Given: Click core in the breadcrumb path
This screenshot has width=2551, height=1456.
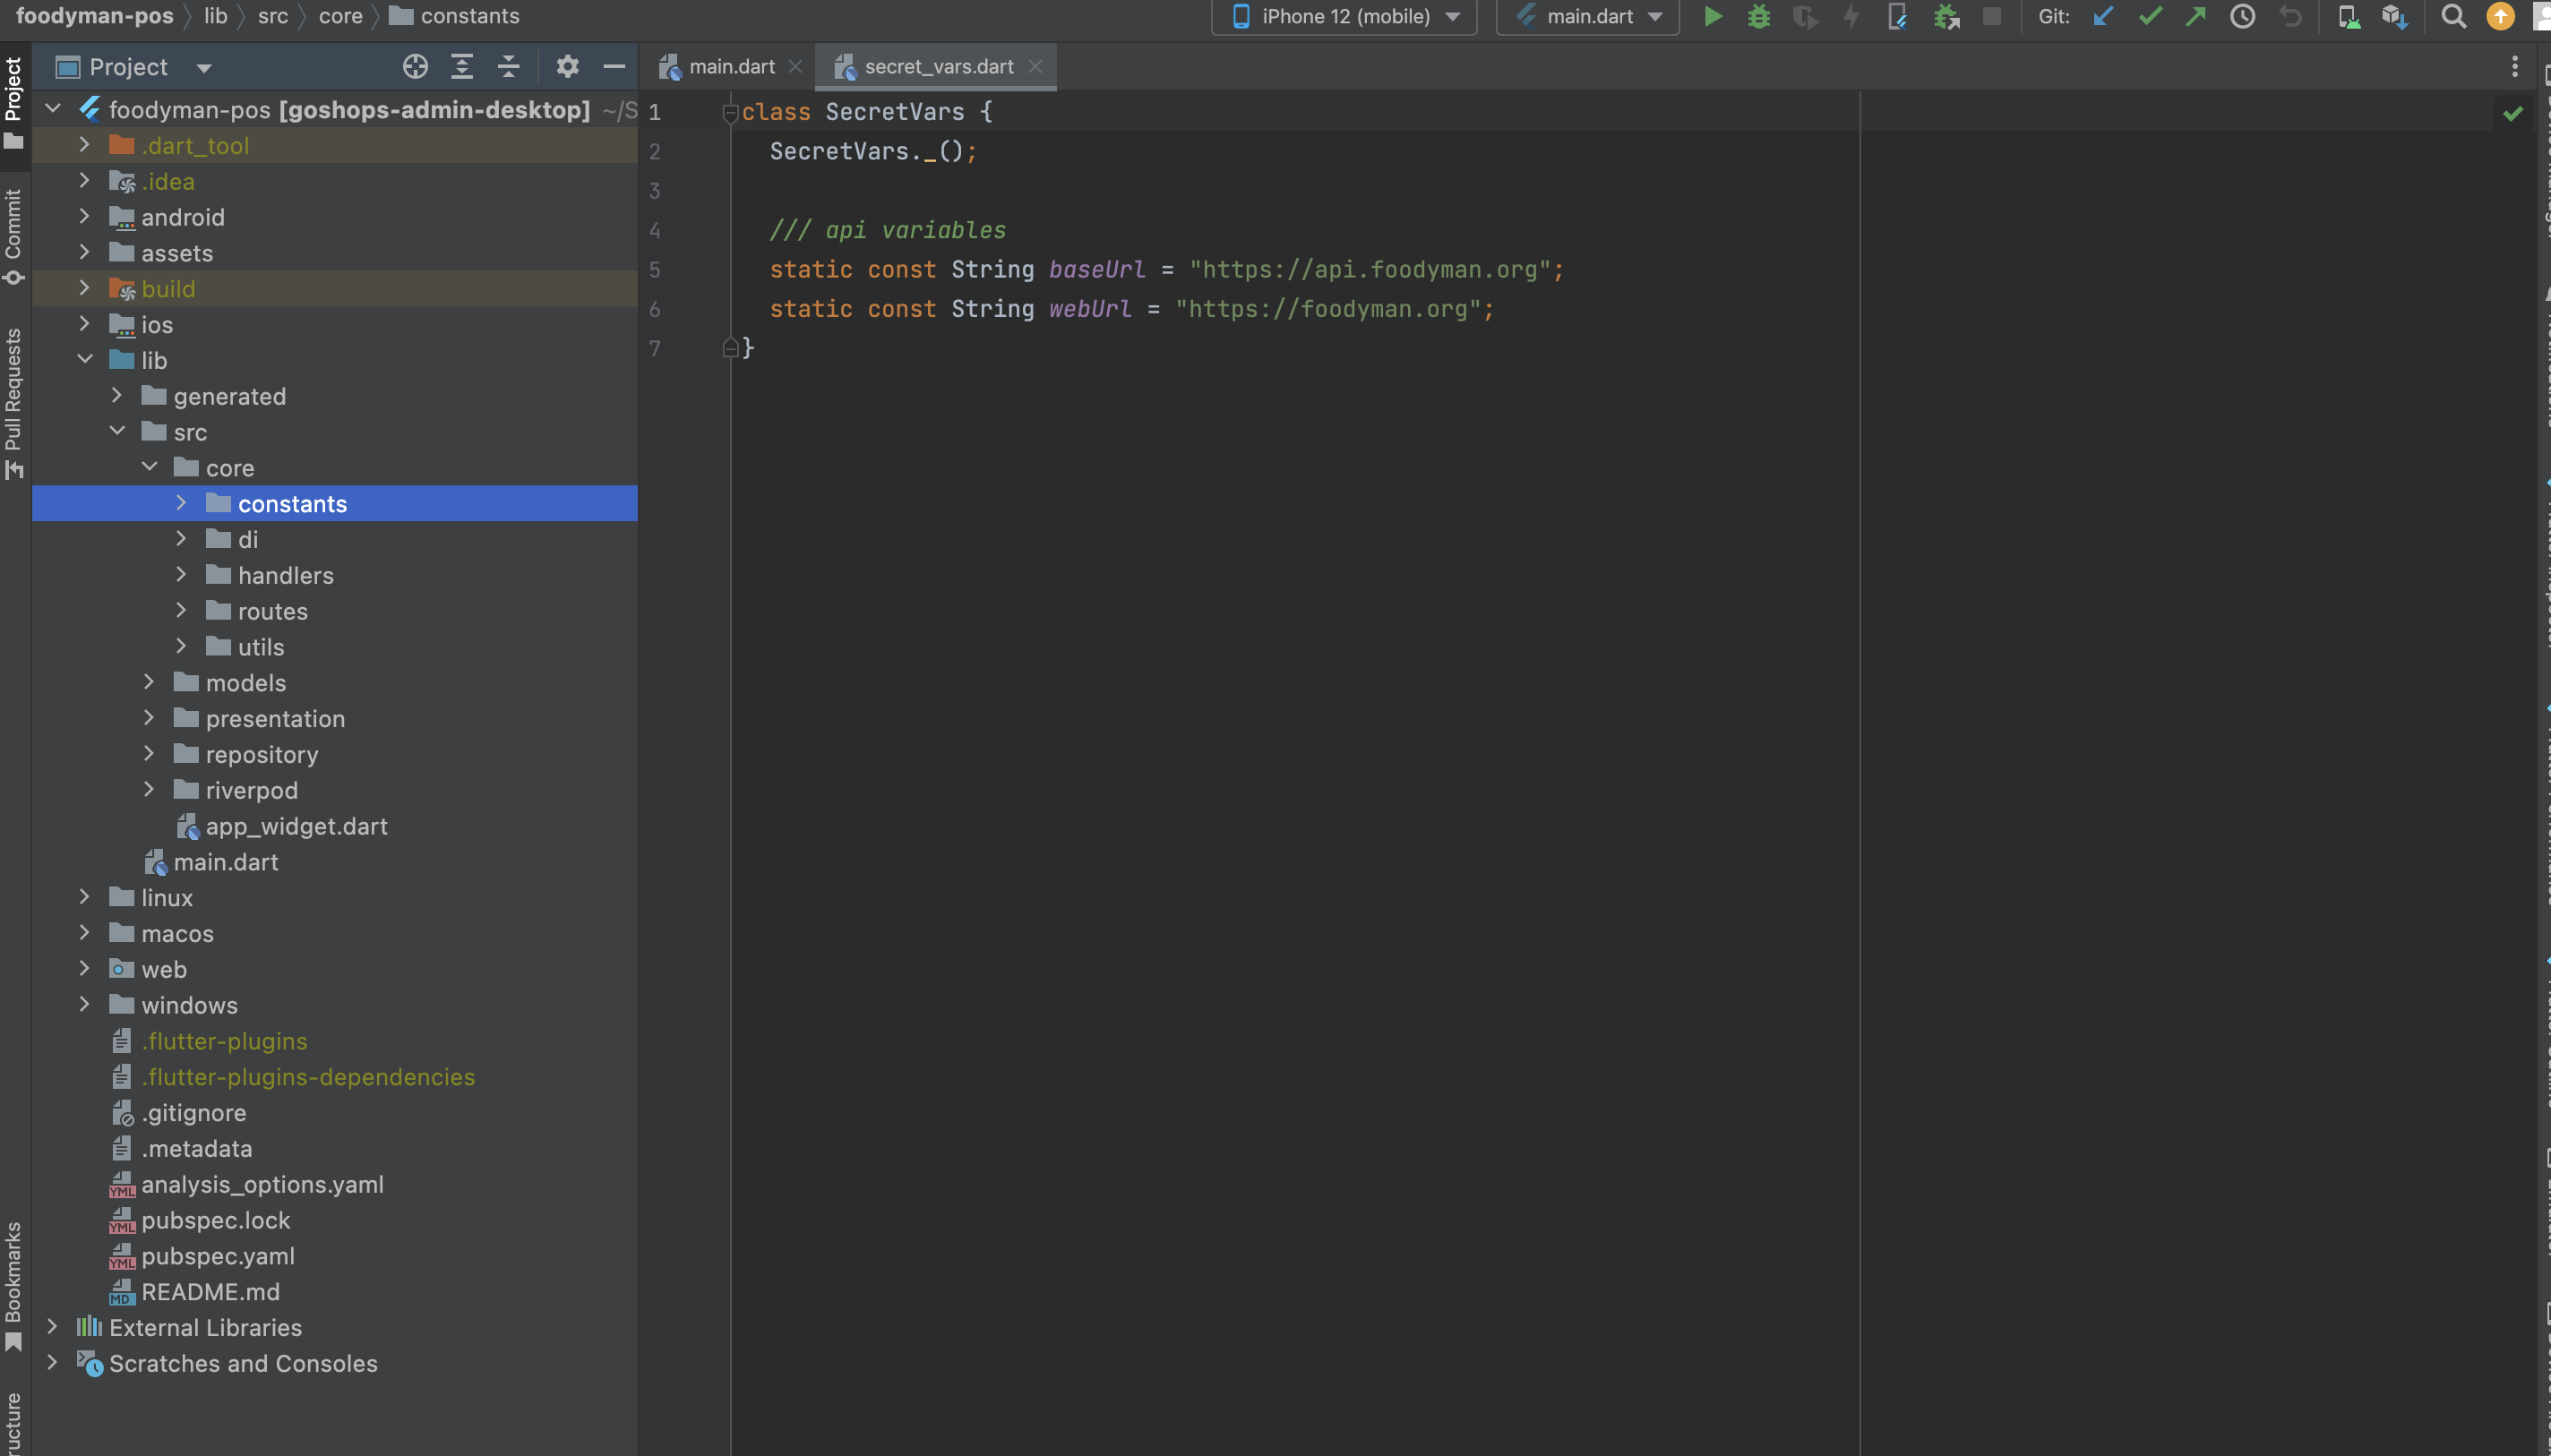Looking at the screenshot, I should pyautogui.click(x=340, y=16).
